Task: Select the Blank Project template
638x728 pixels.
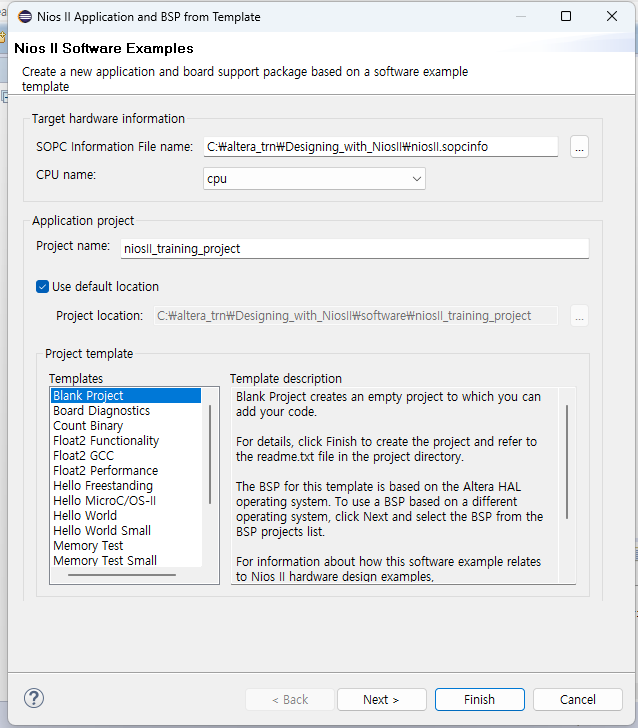Action: (x=126, y=396)
